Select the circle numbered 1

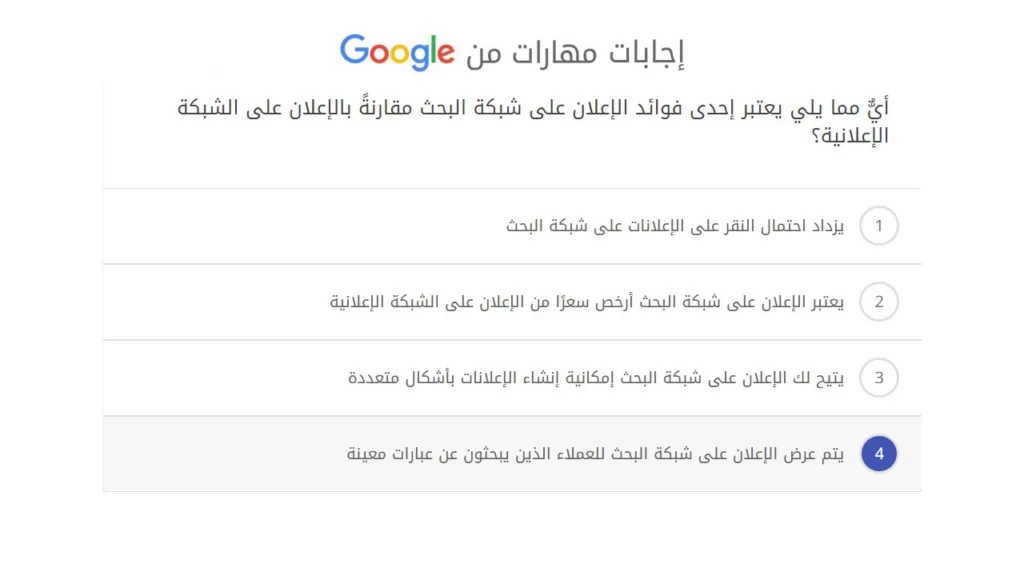879,226
